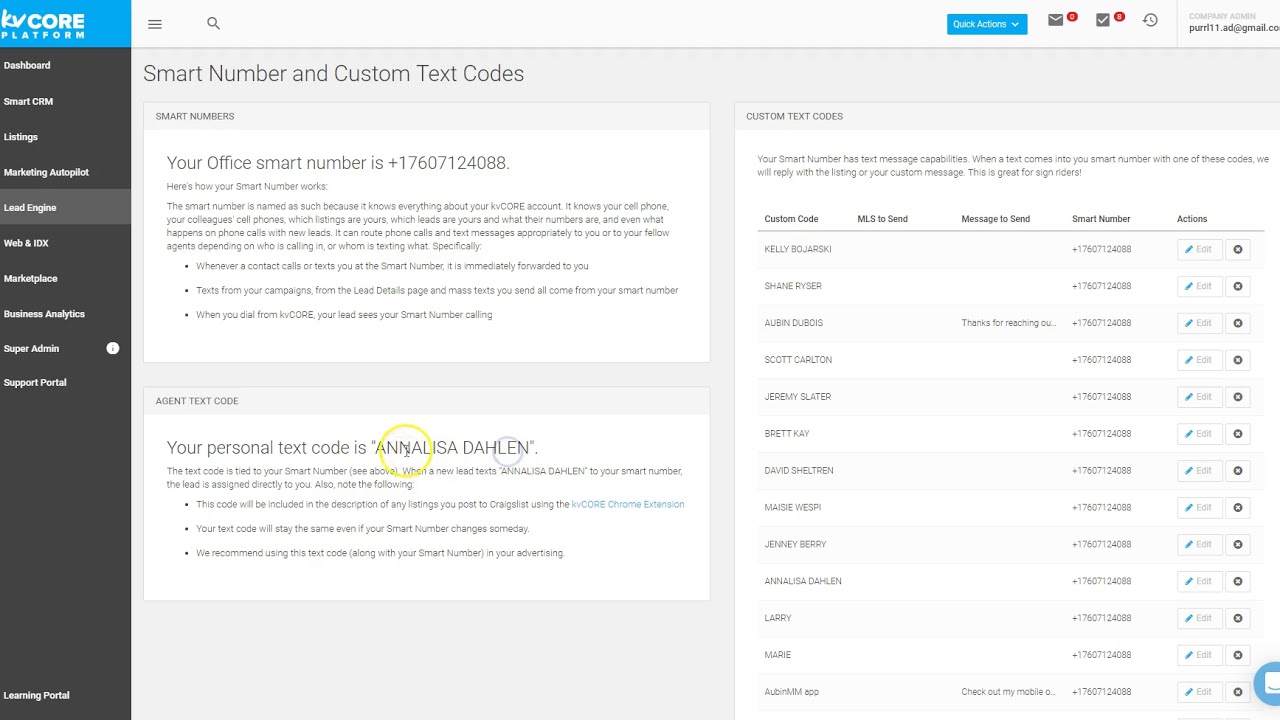1280x720 pixels.
Task: Open the history clock icon
Action: point(1151,20)
